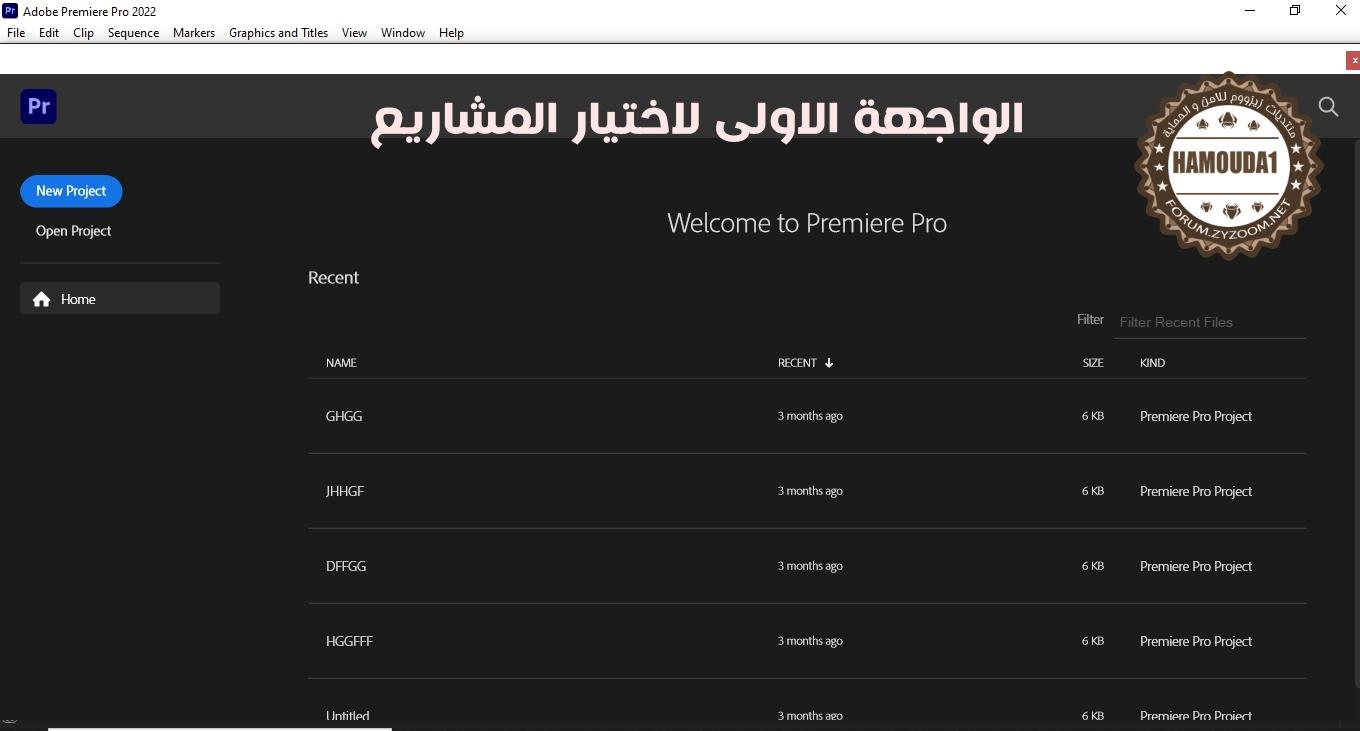Click GHGG's '3 months ago' date
This screenshot has height=731, width=1360.
810,416
